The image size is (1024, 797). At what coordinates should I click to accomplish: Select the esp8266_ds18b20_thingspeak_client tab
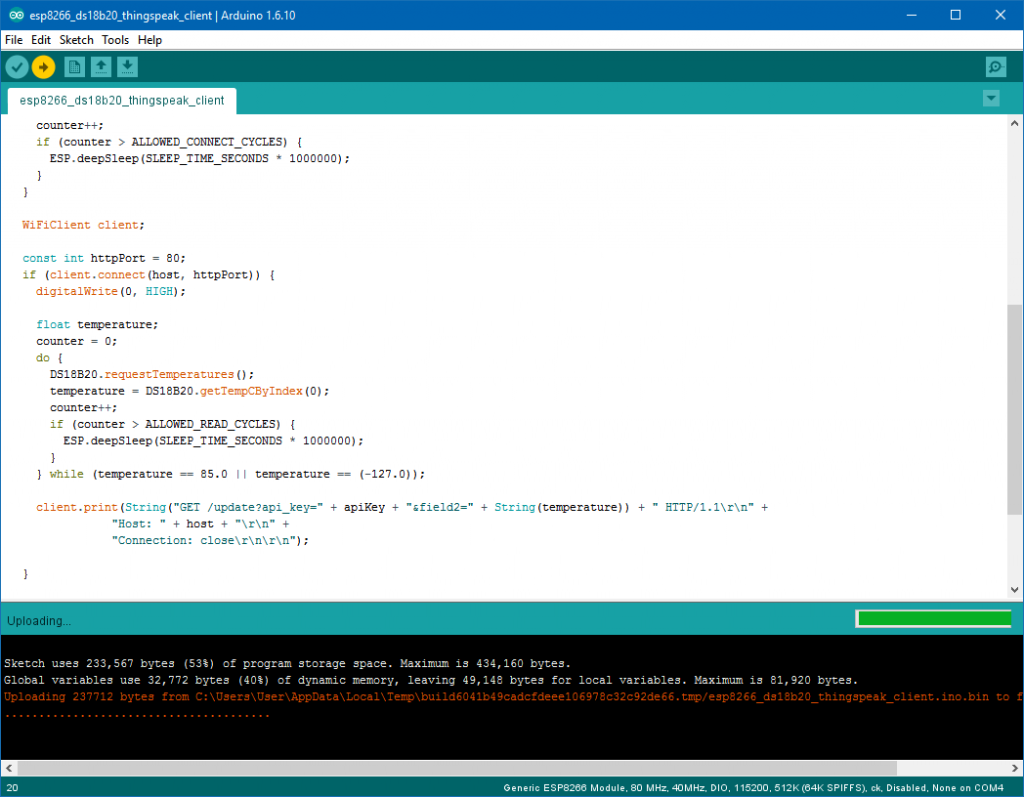click(x=122, y=101)
